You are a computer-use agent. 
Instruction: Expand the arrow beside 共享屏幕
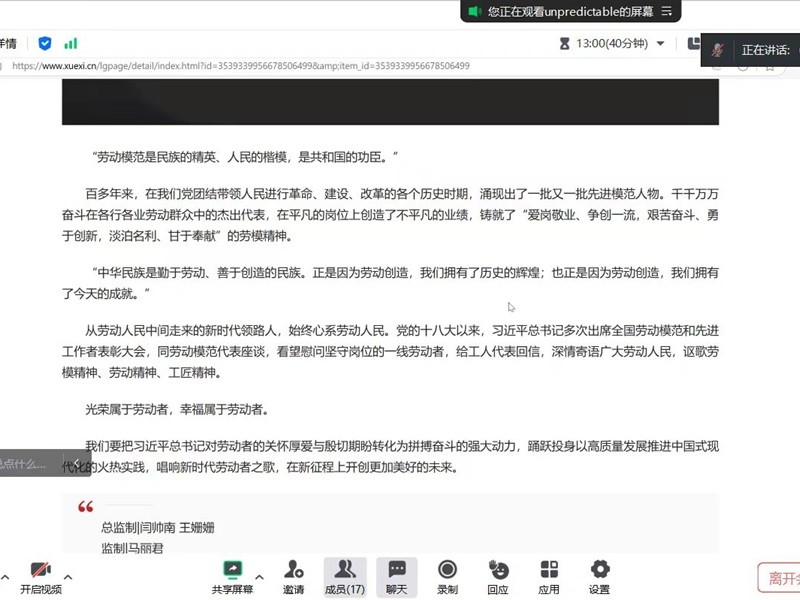coord(260,577)
